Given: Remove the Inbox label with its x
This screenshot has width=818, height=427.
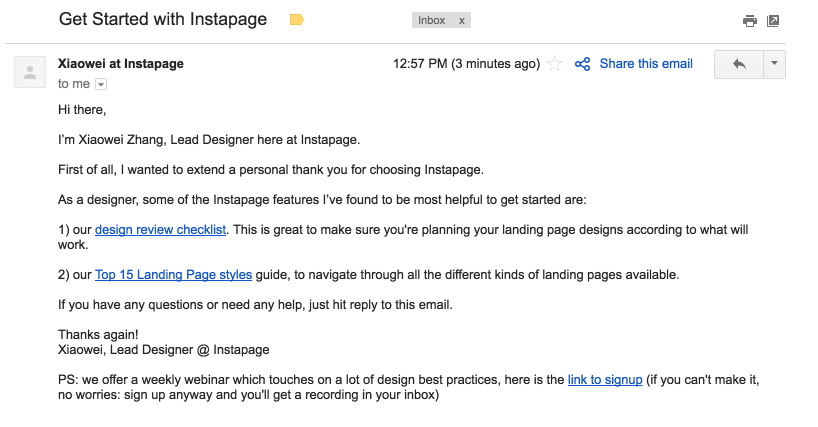Looking at the screenshot, I should 461,20.
